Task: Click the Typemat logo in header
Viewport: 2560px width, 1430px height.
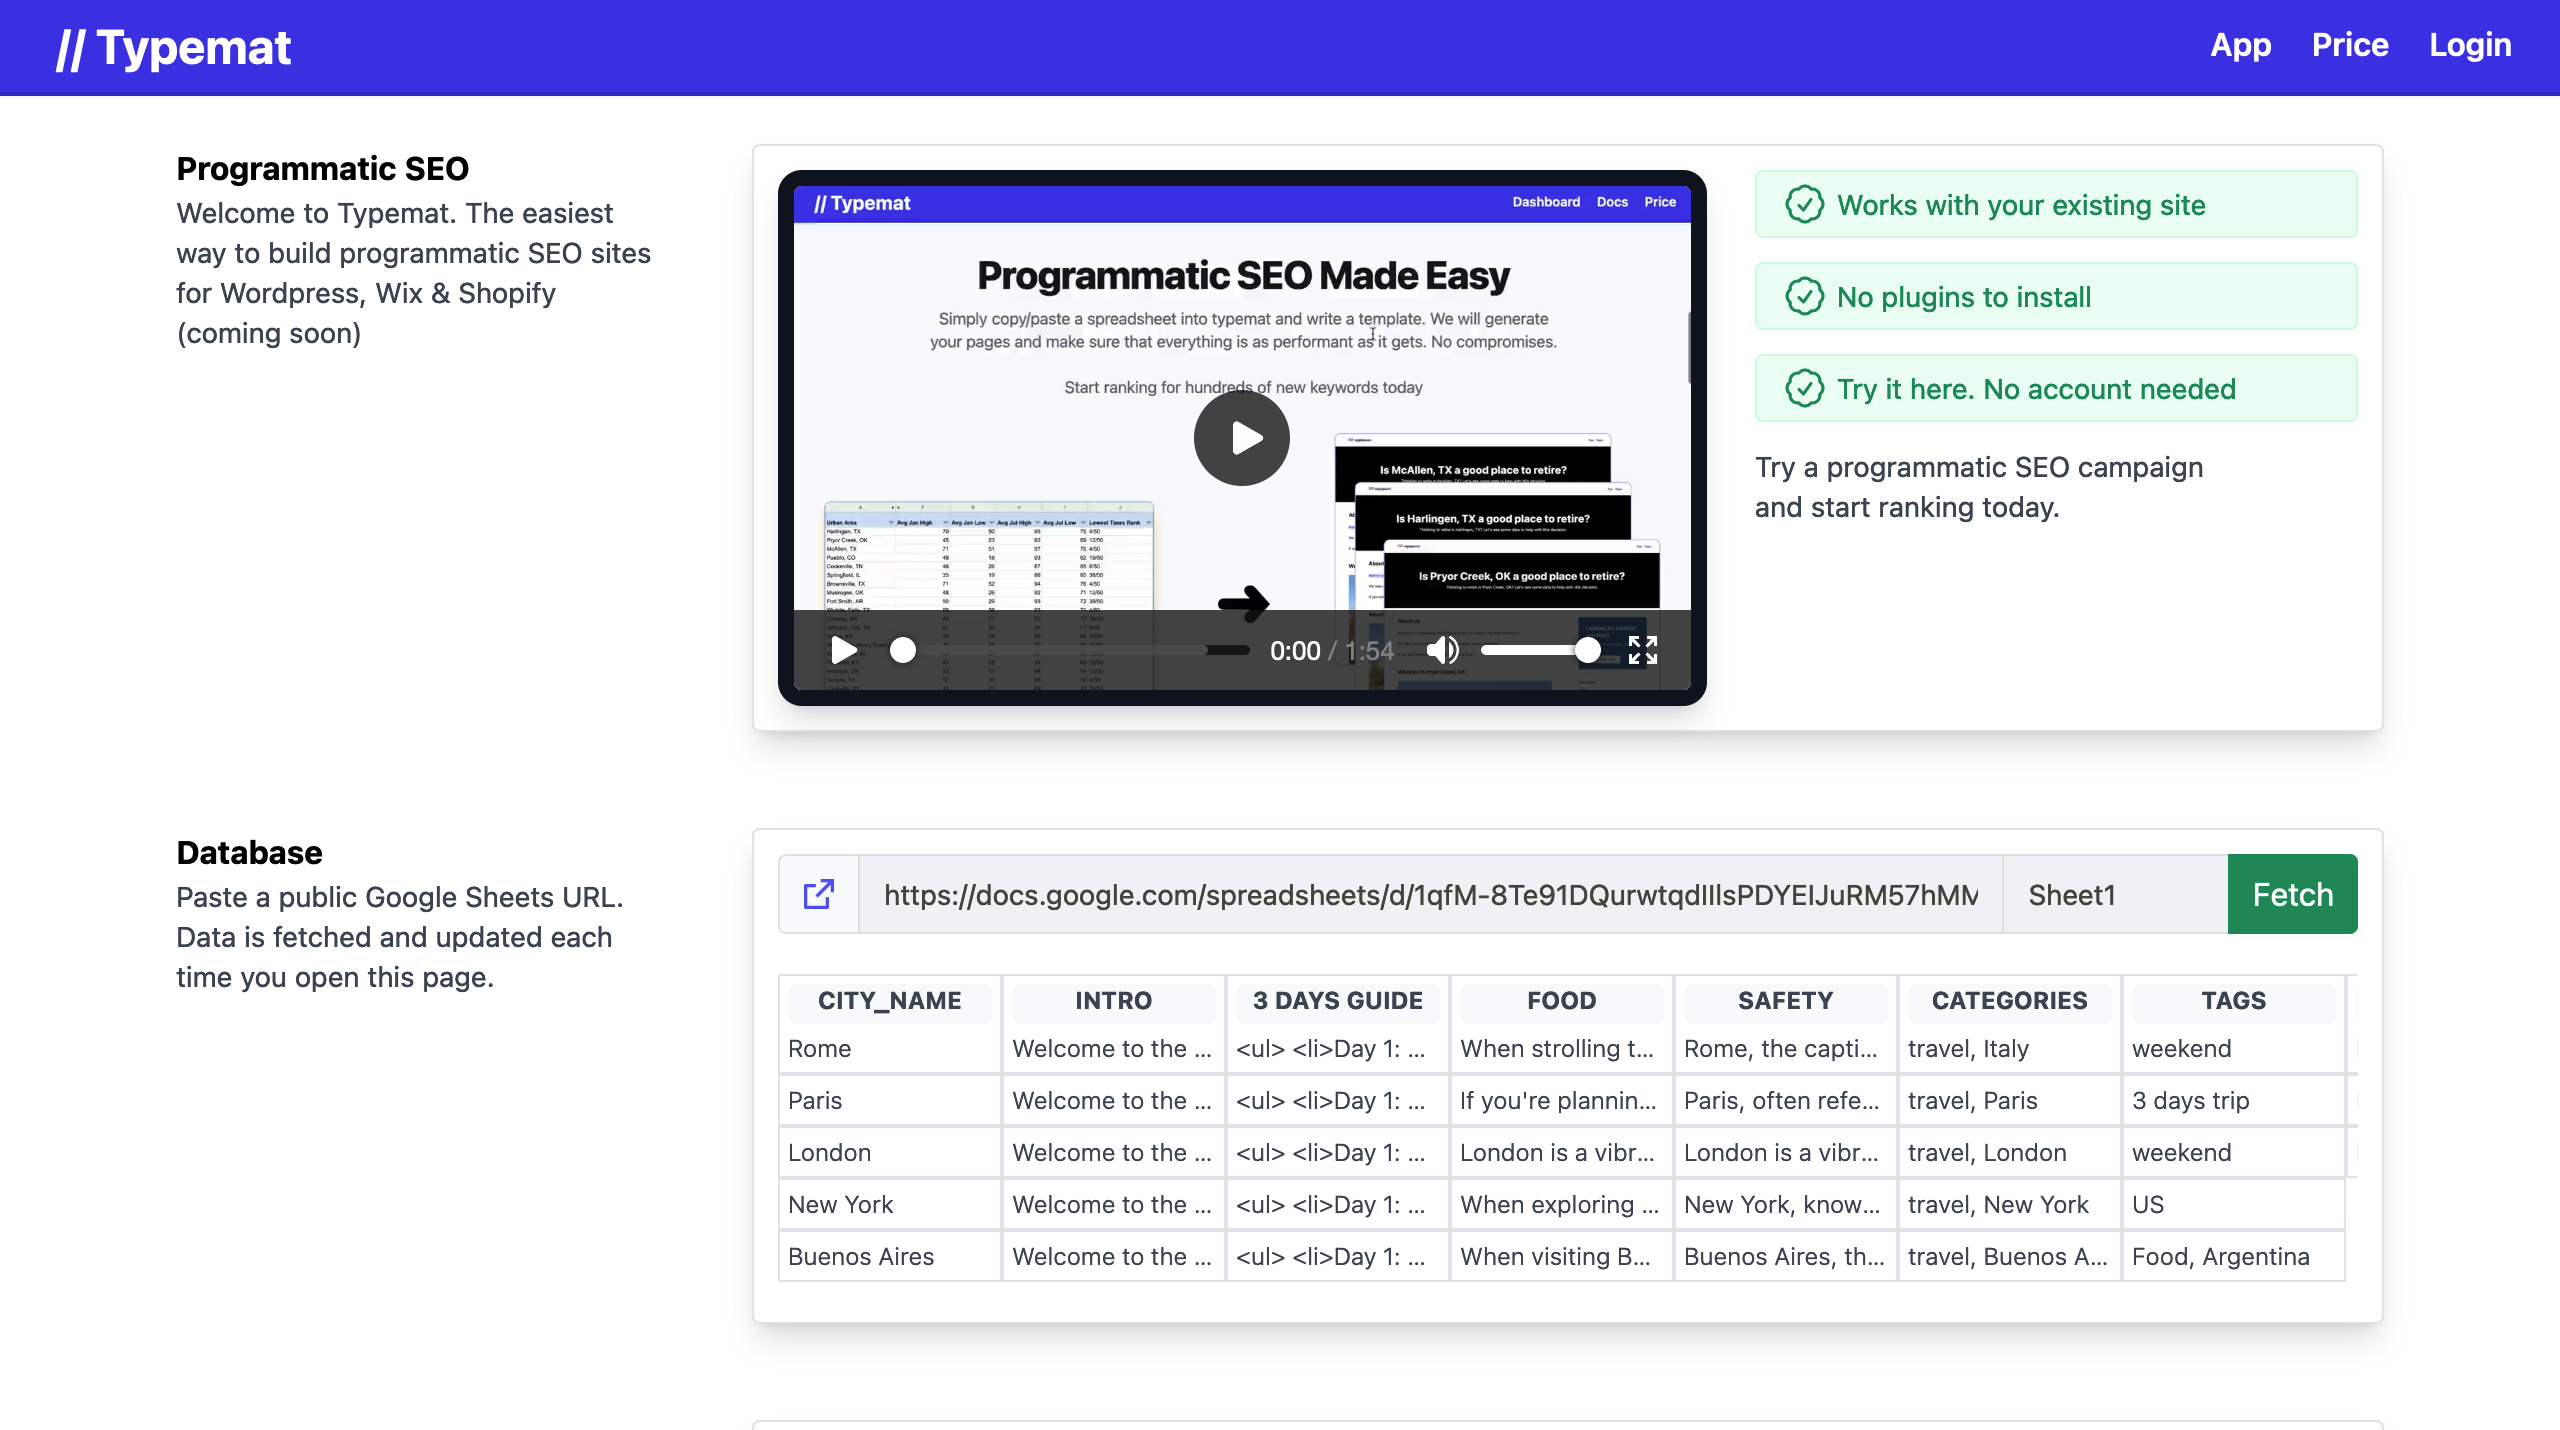Action: click(x=173, y=47)
